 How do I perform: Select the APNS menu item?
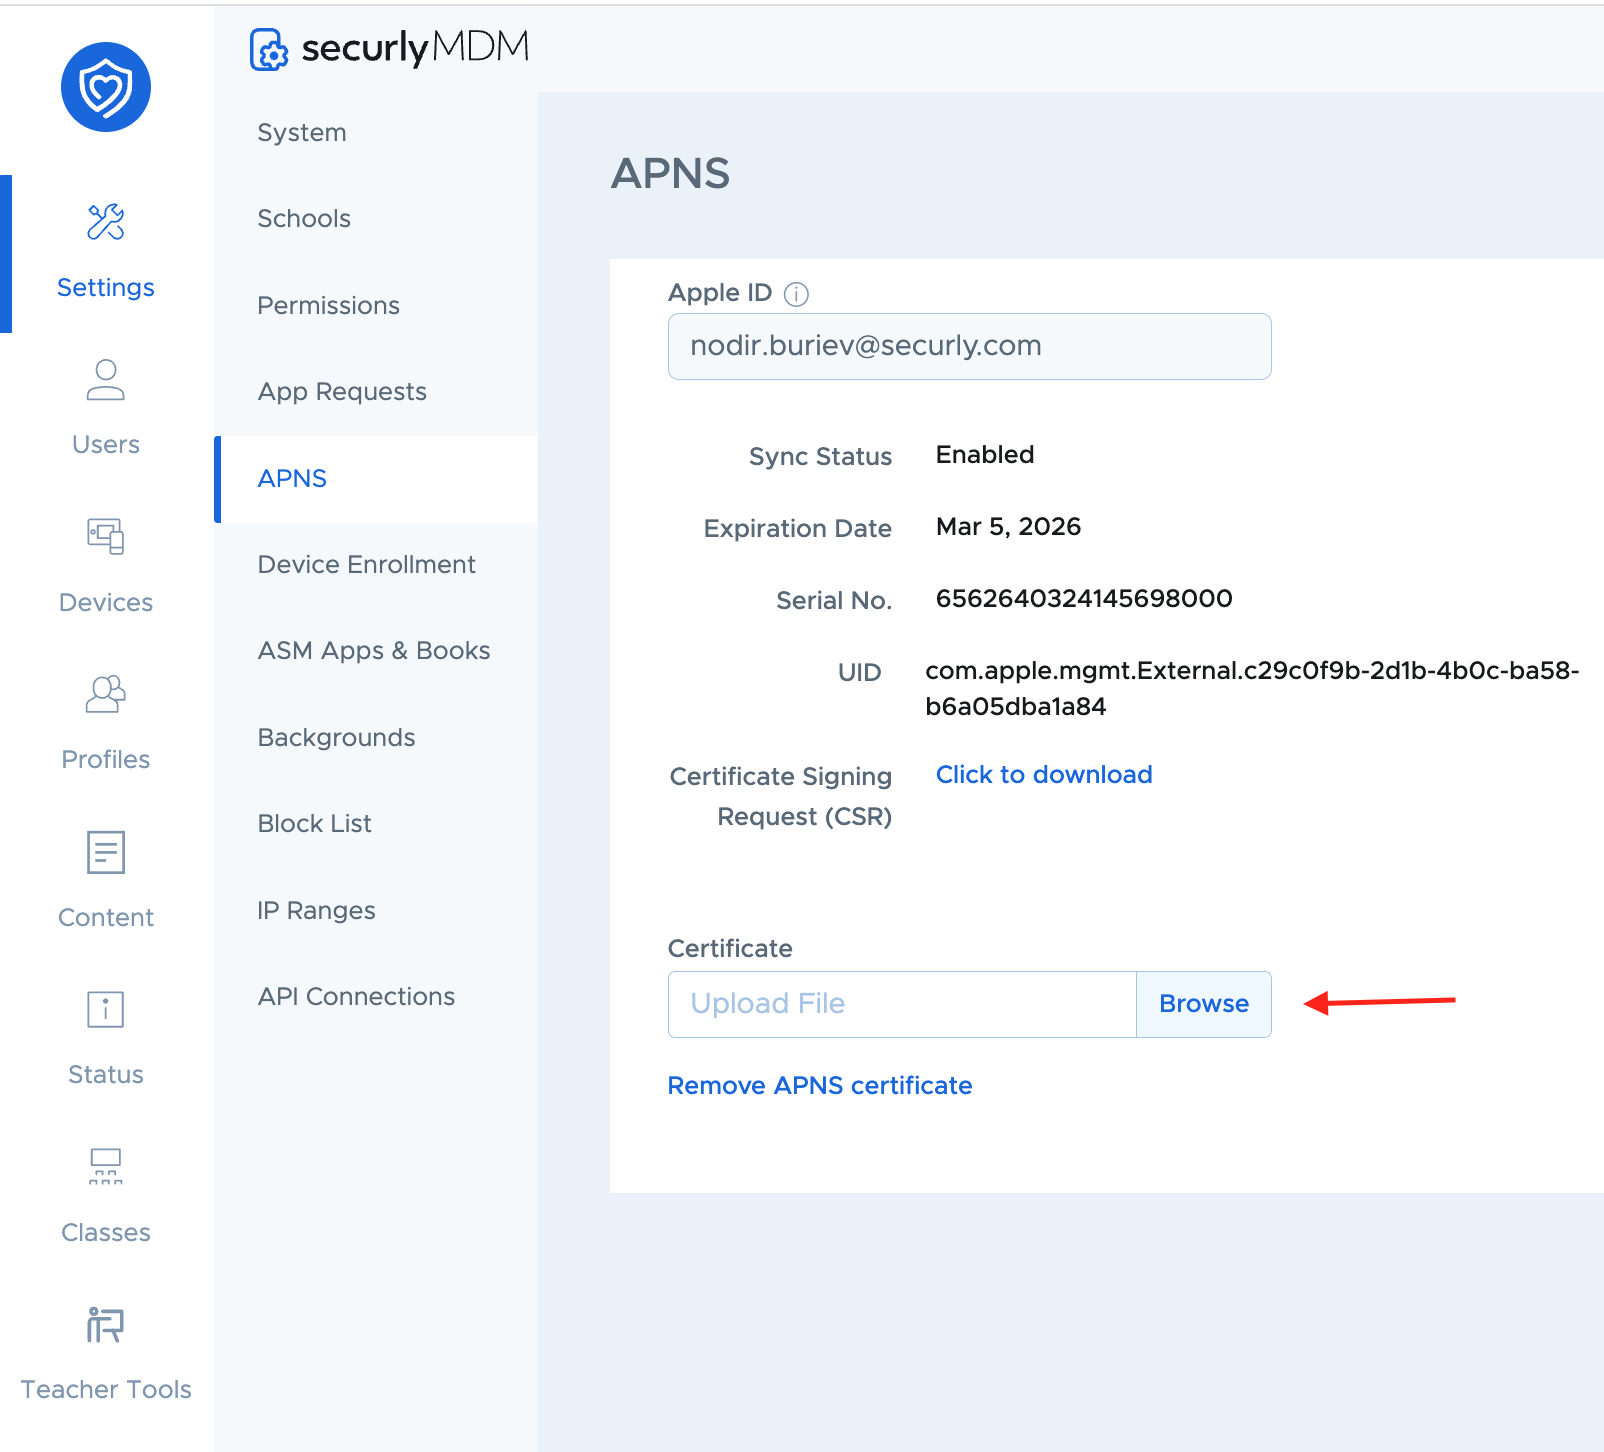tap(377, 479)
